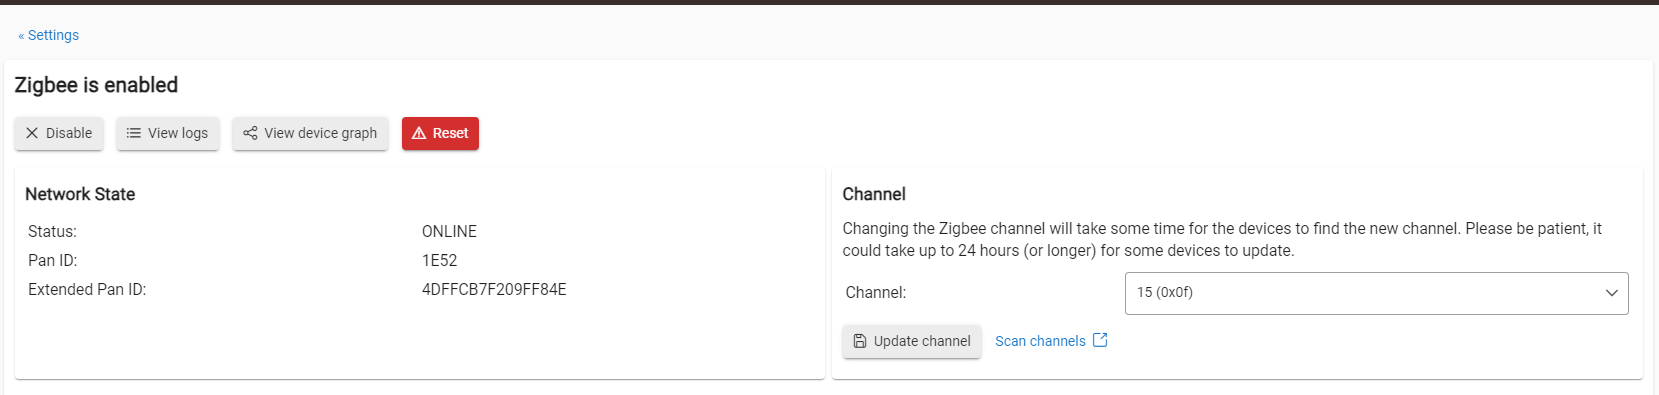The height and width of the screenshot is (395, 1659).
Task: Click the graph nodes icon on View device graph
Action: click(250, 133)
